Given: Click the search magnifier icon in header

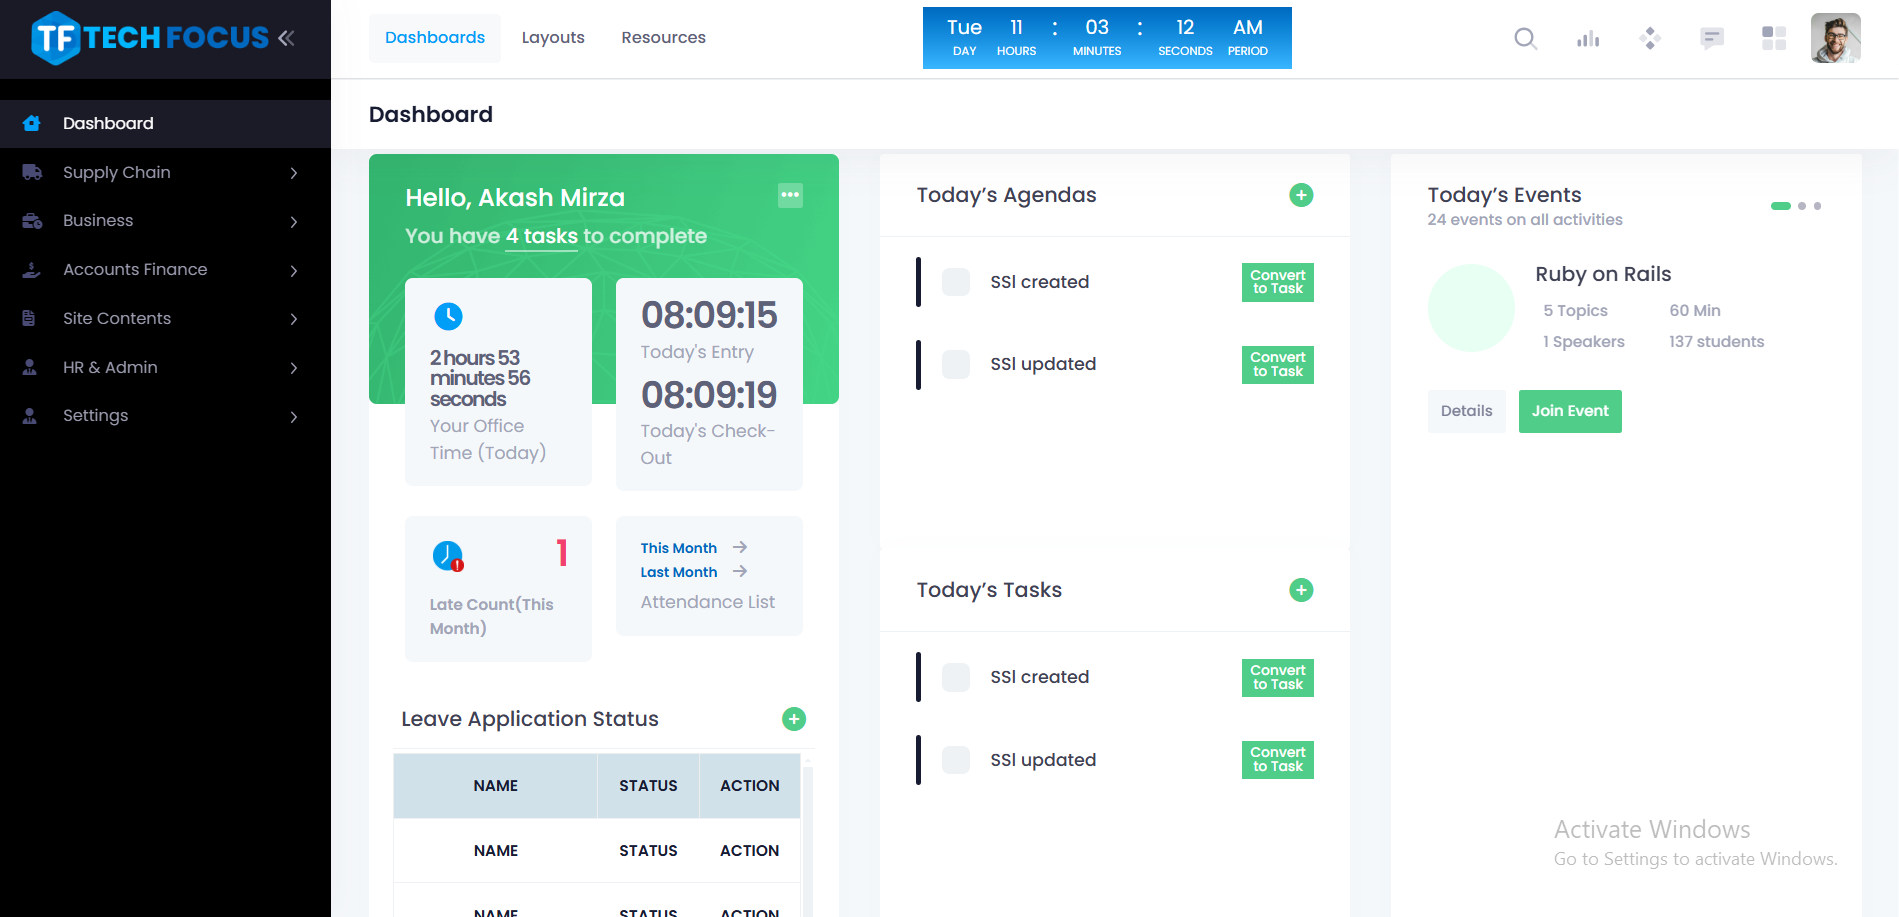Looking at the screenshot, I should coord(1525,39).
